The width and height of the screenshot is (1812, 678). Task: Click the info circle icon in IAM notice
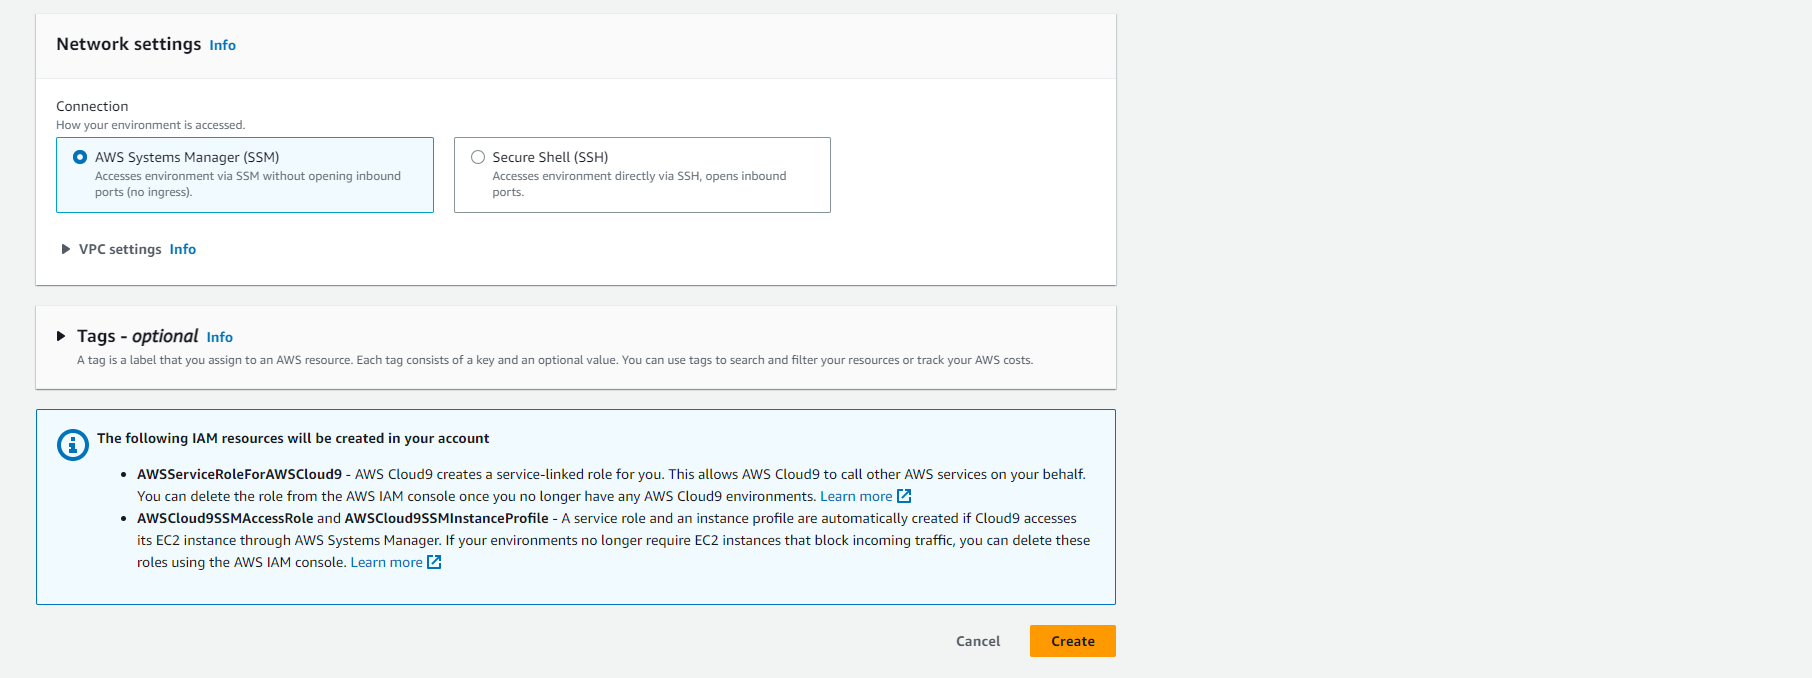point(72,444)
